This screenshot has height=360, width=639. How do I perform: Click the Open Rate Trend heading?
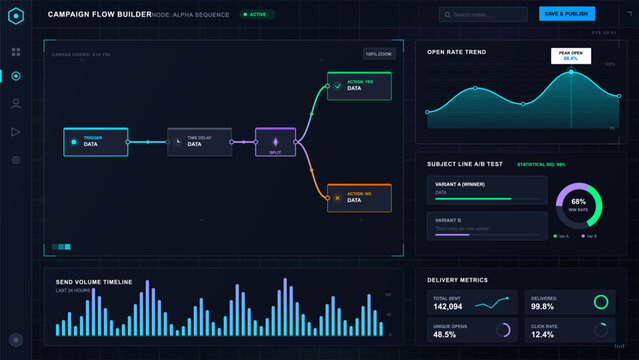(x=456, y=52)
